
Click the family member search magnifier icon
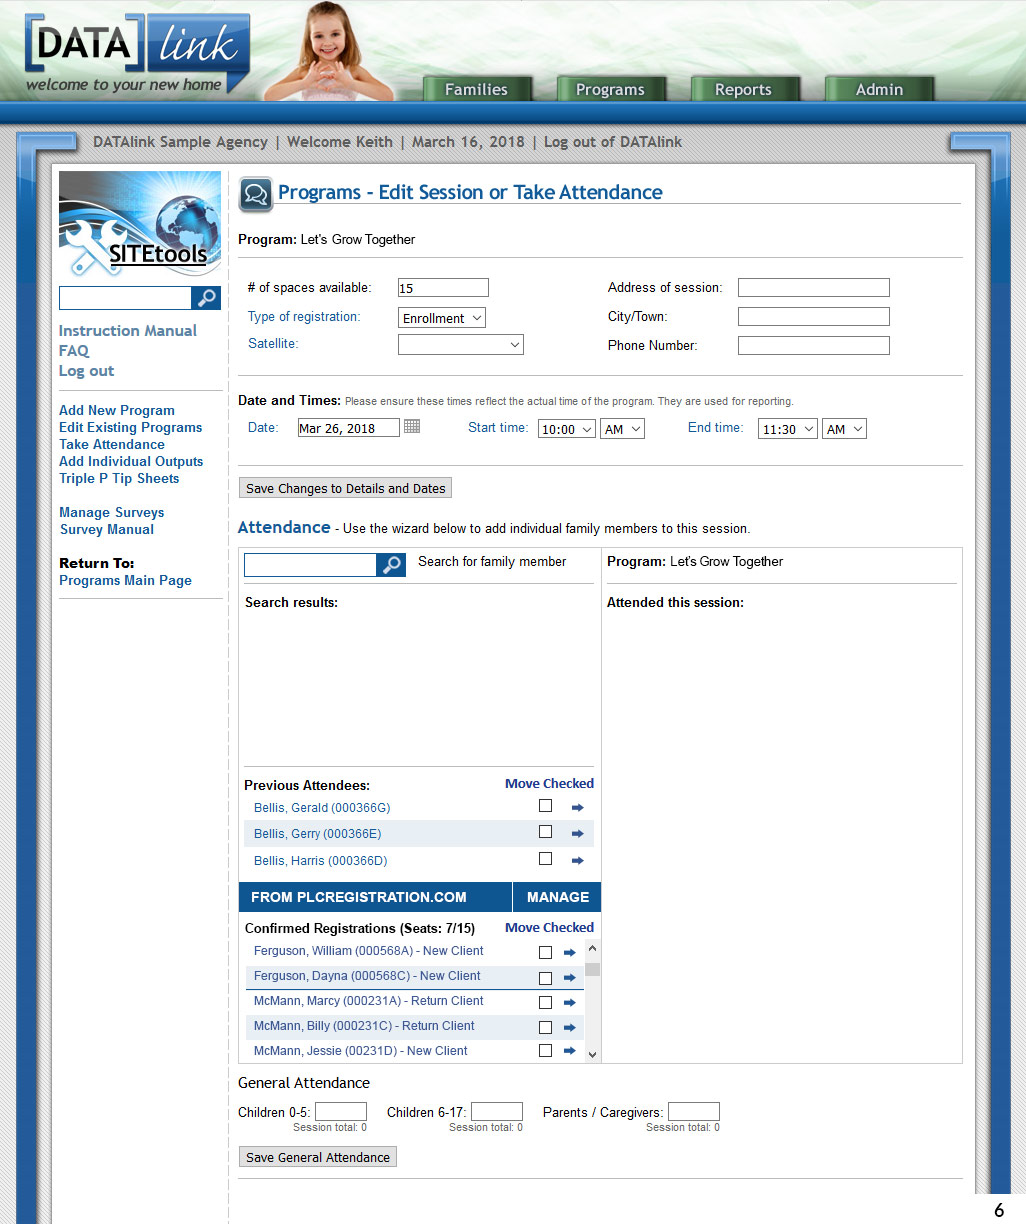(x=391, y=565)
